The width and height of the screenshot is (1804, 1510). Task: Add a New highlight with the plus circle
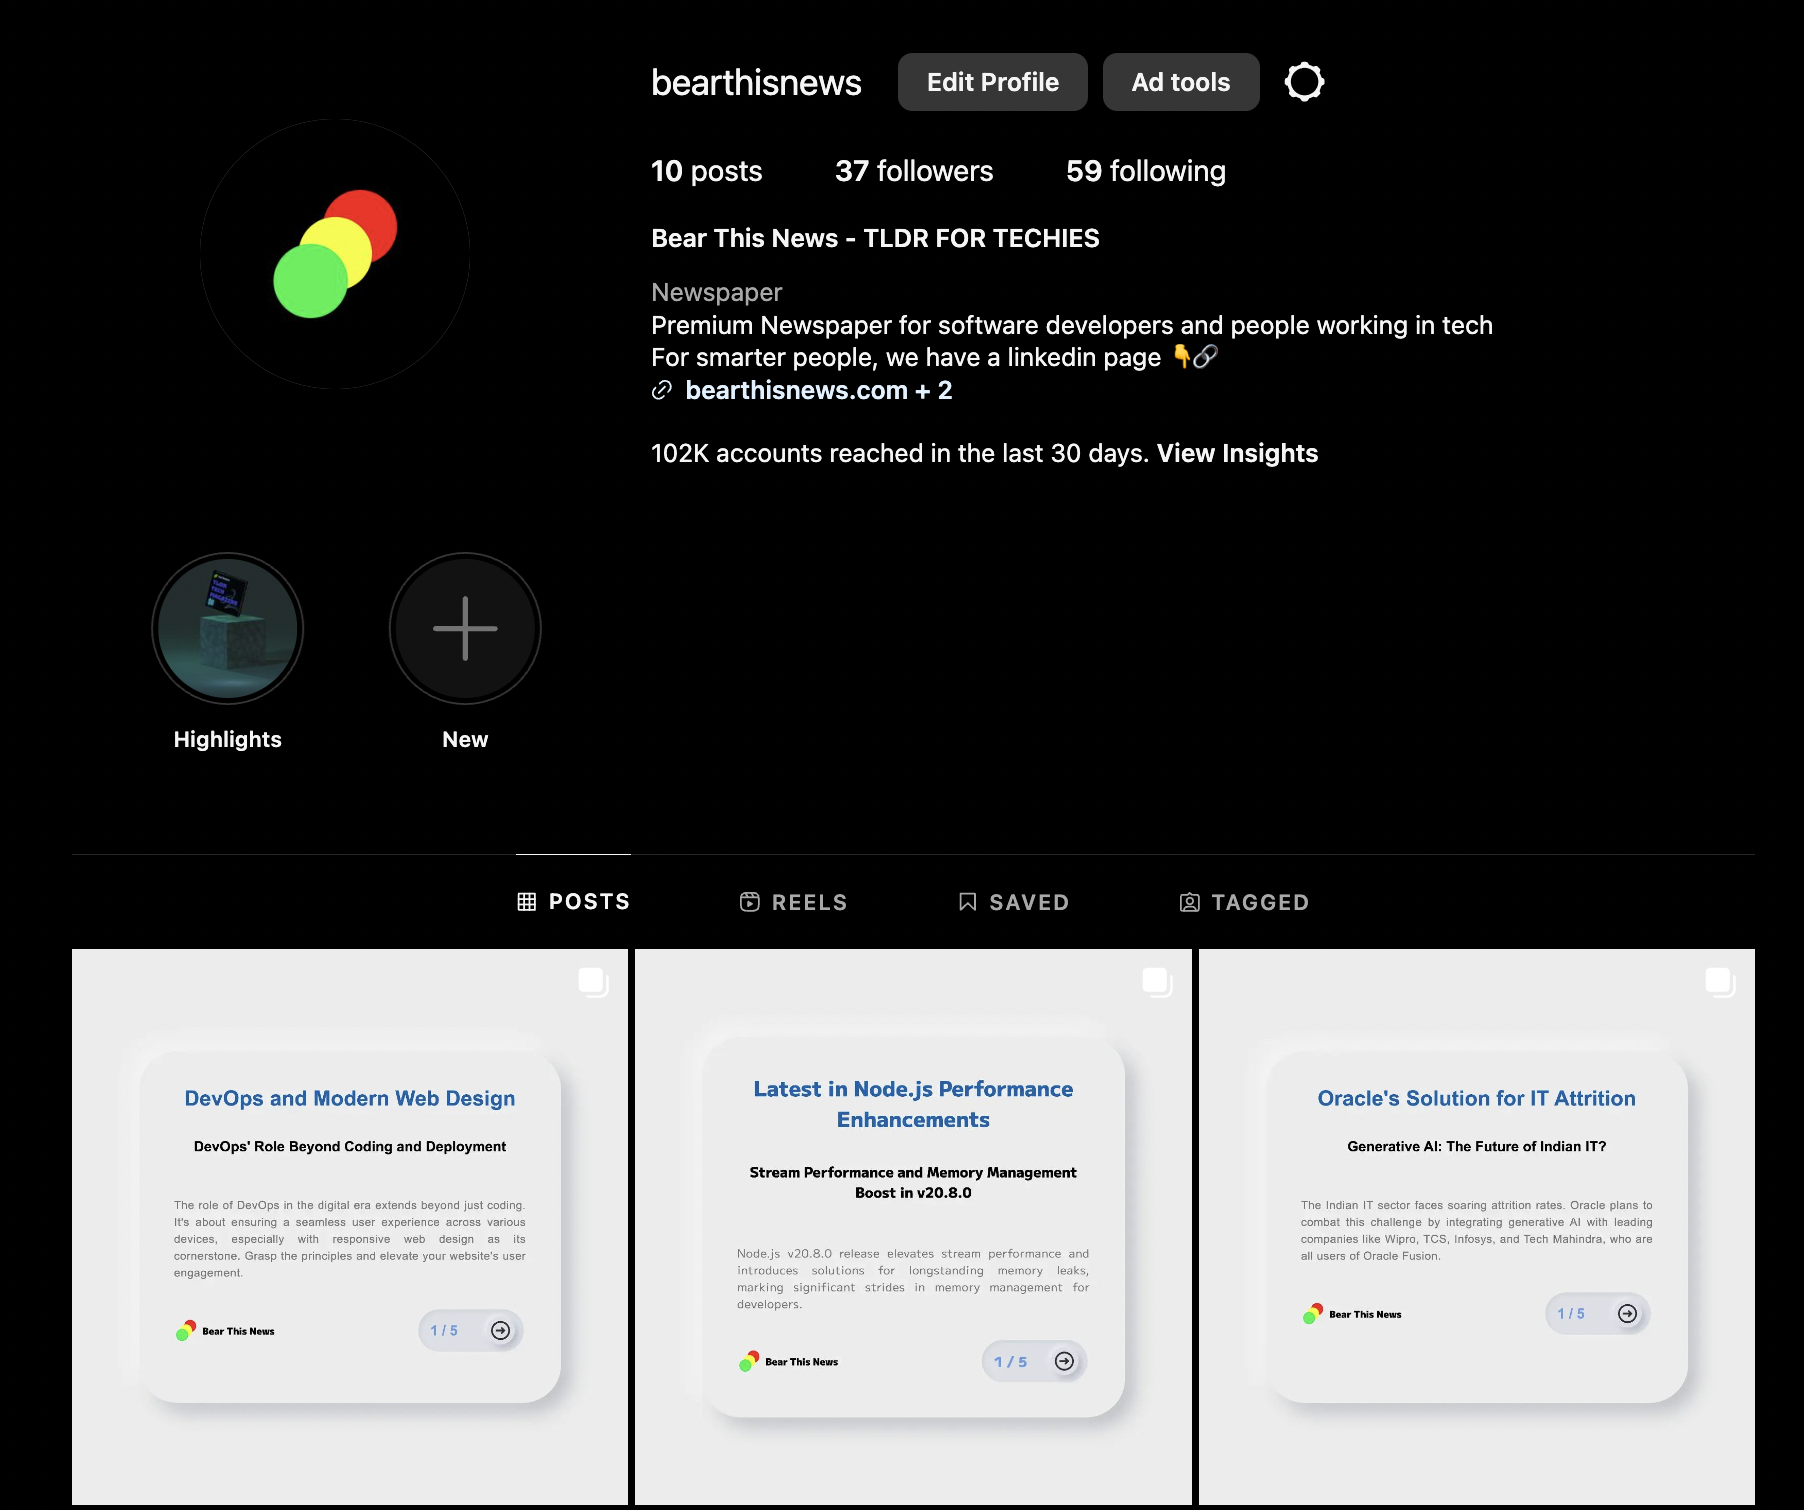click(465, 629)
